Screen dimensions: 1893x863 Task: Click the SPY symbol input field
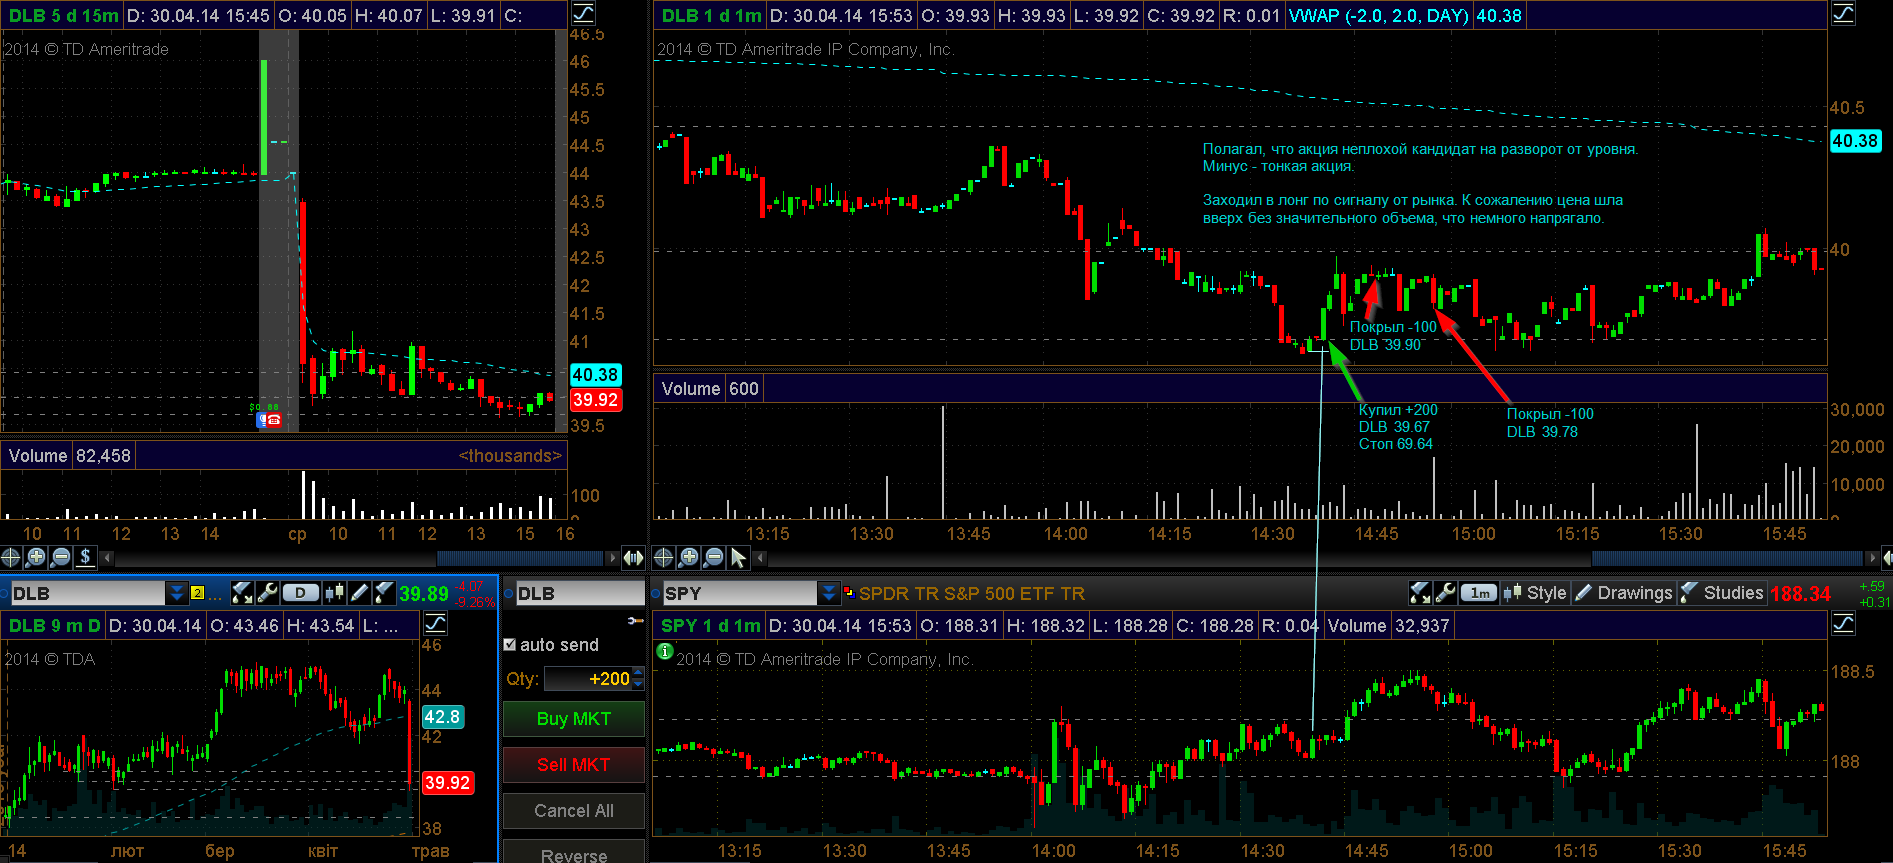(x=740, y=593)
